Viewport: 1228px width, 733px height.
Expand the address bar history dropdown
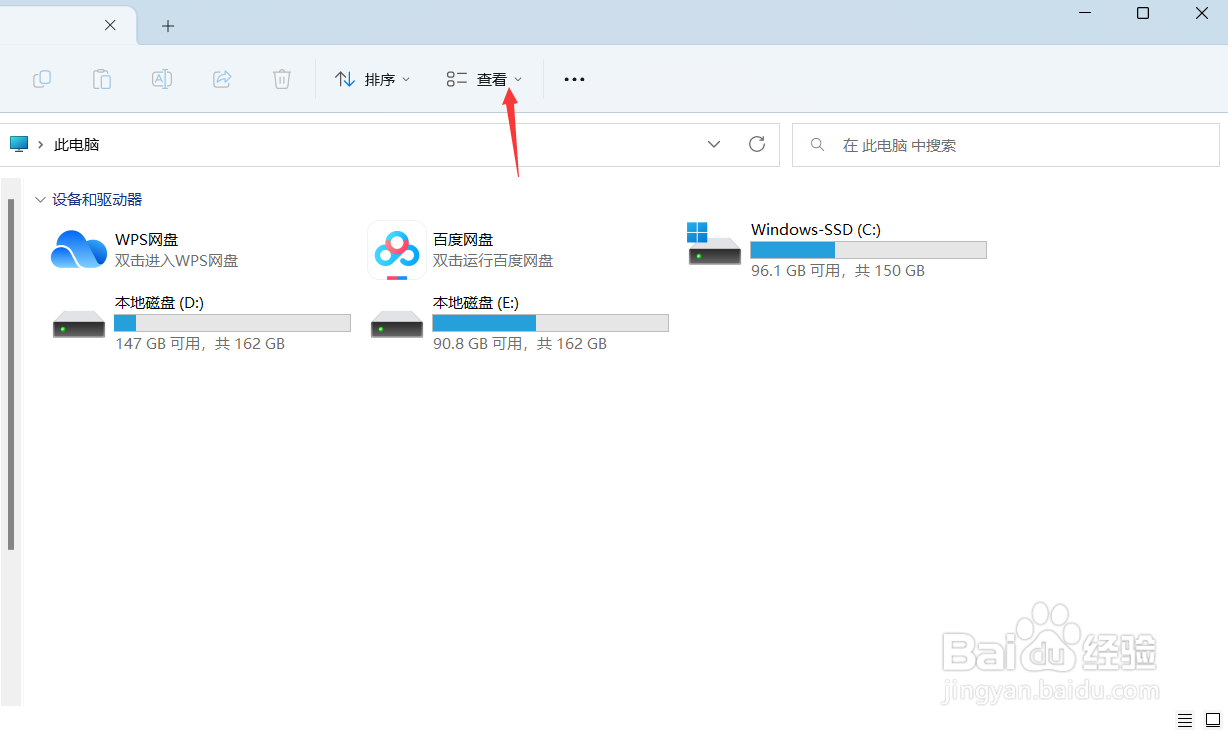tap(714, 144)
